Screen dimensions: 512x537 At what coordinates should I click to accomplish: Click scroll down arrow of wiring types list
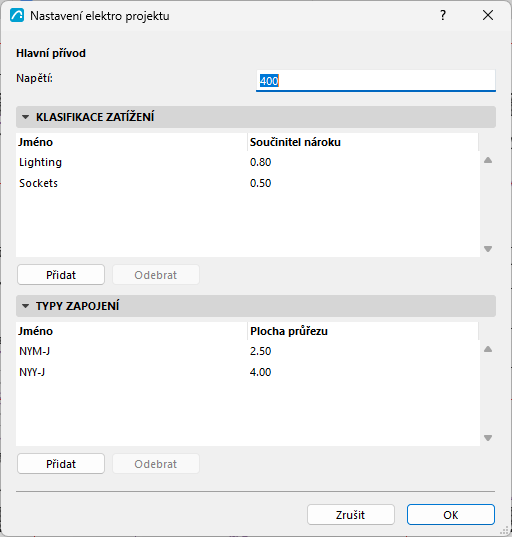(488, 438)
